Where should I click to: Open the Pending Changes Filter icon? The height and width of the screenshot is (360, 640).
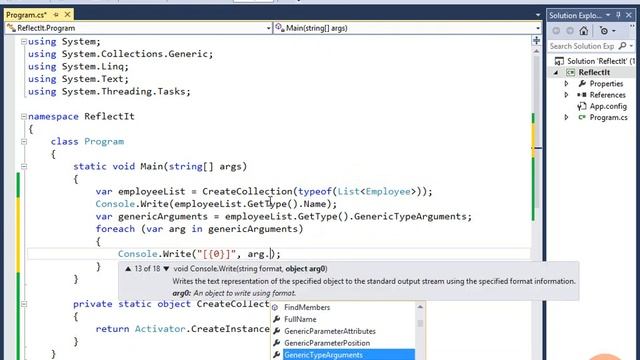point(604,31)
